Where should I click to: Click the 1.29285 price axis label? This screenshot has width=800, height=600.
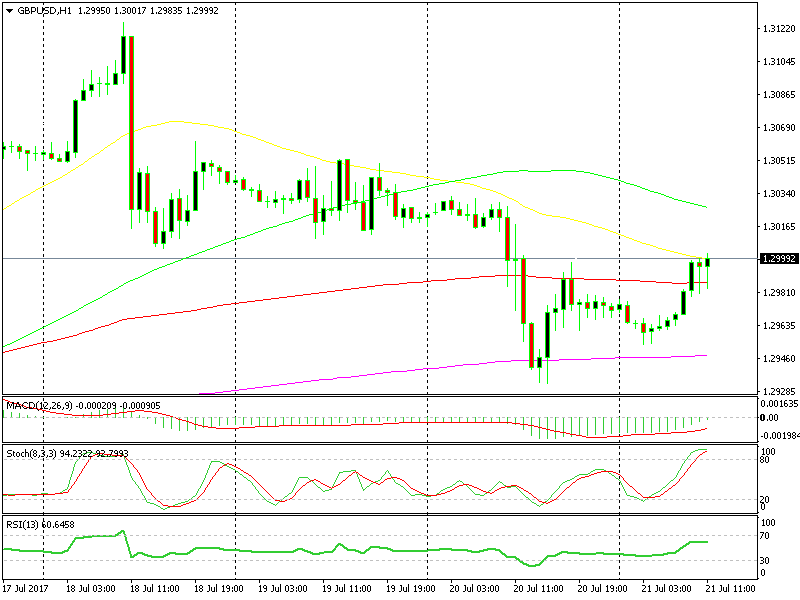point(779,391)
